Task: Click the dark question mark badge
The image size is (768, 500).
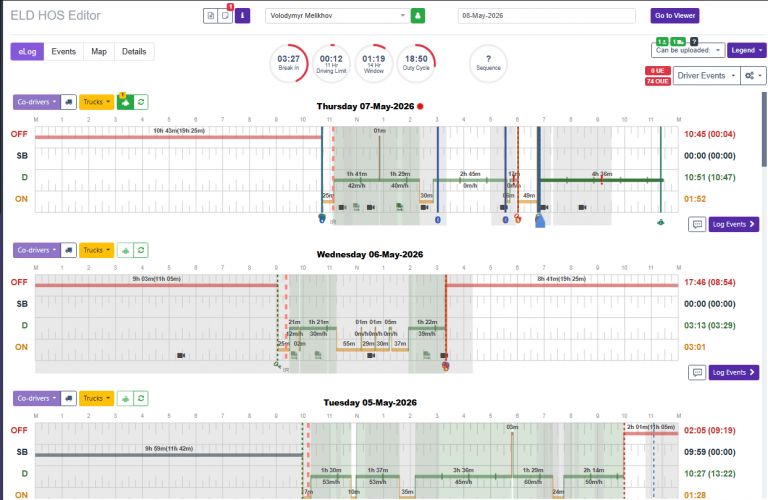Action: (694, 42)
